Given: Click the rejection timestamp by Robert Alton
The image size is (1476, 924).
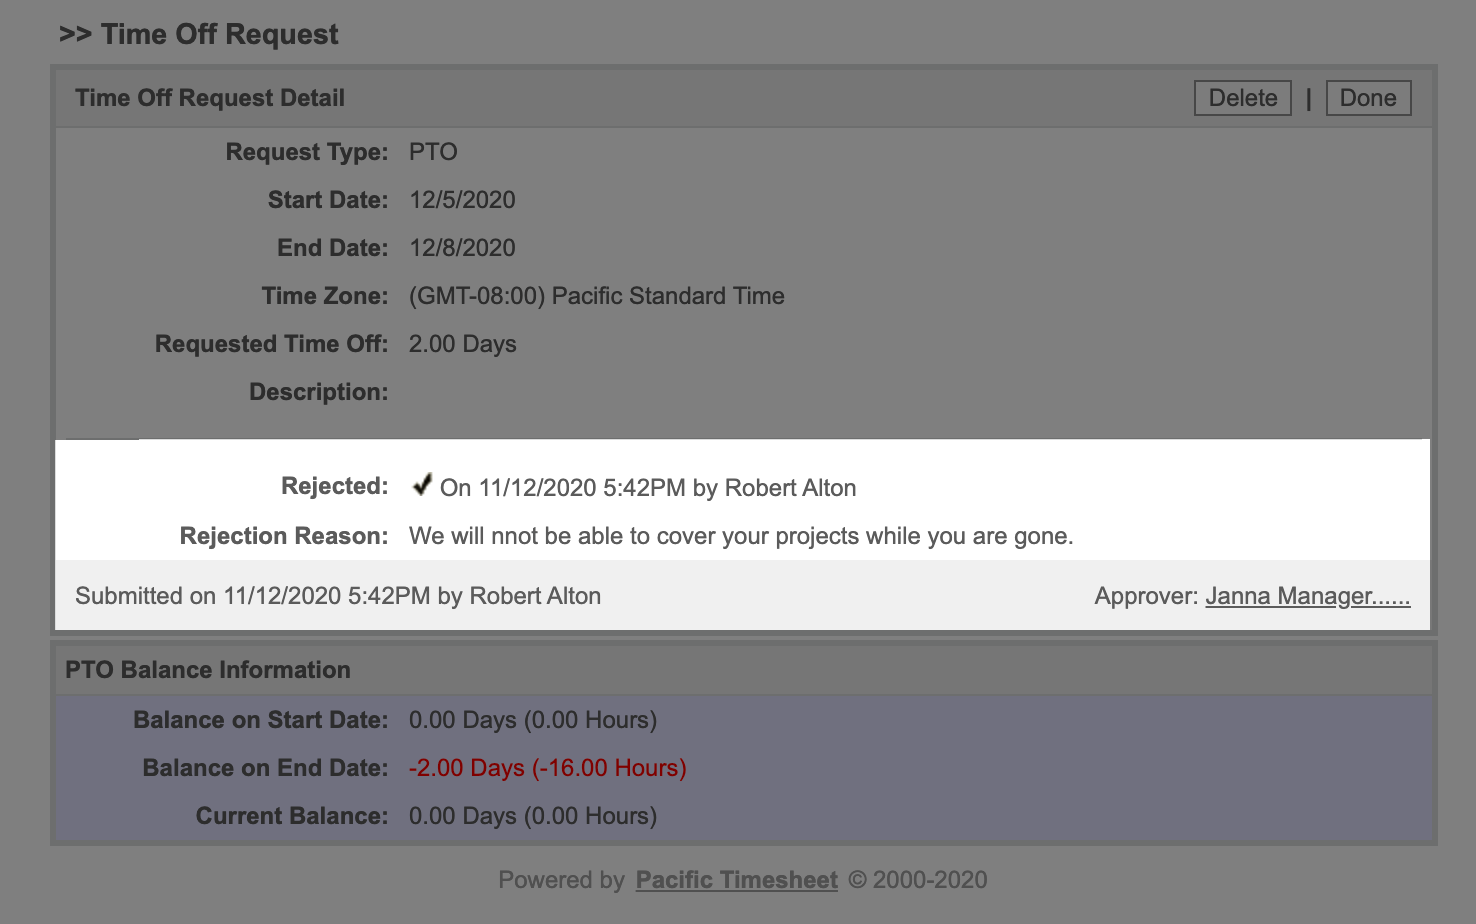Looking at the screenshot, I should click(648, 488).
